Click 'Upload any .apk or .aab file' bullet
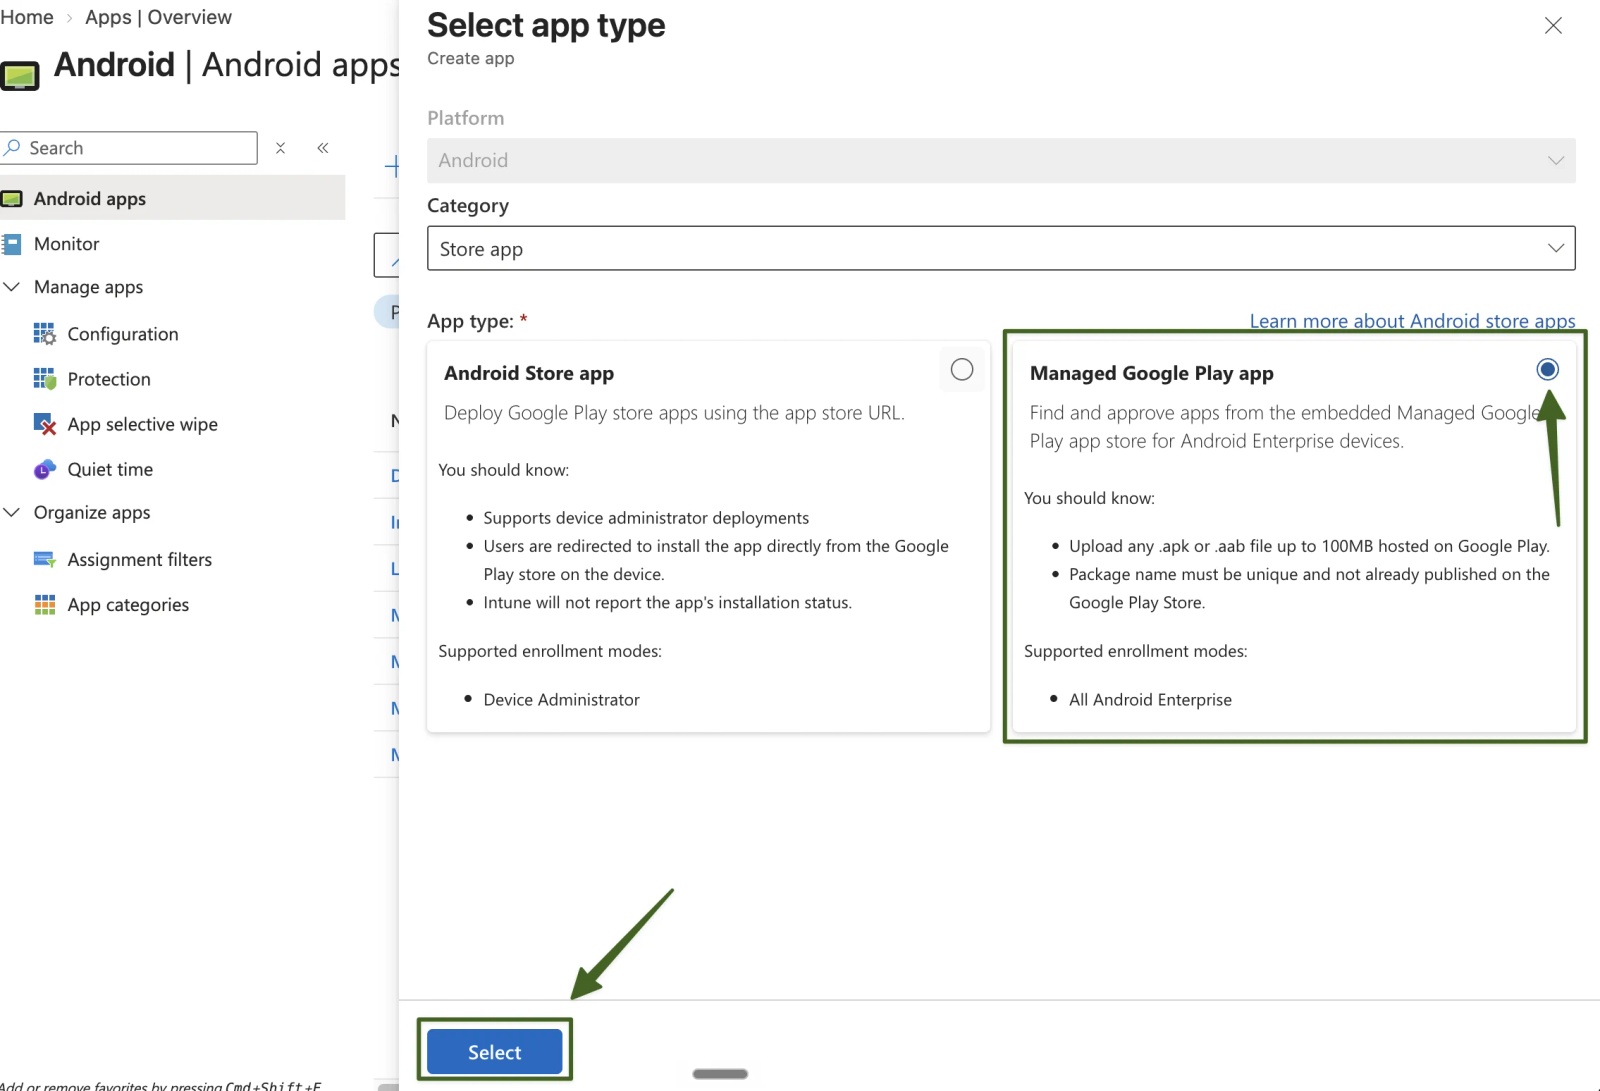Screen dimensions: 1600x1091 pyautogui.click(x=1309, y=546)
